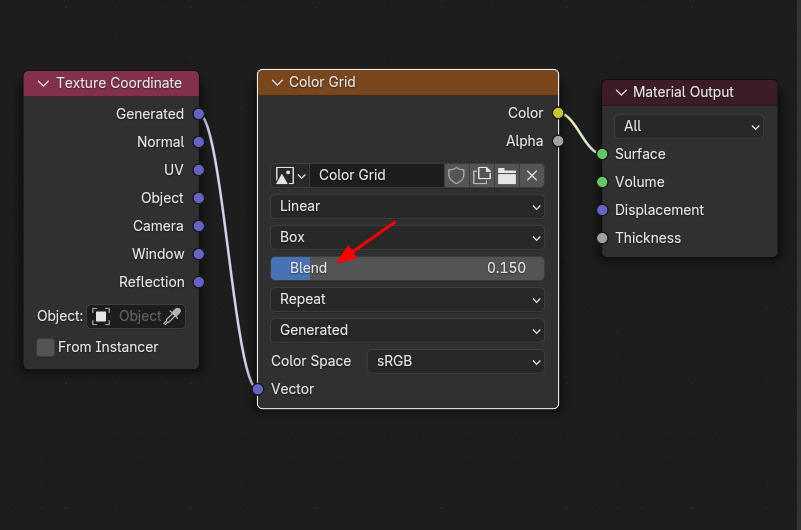
Task: Click the Color Grid node header title
Action: 322,82
